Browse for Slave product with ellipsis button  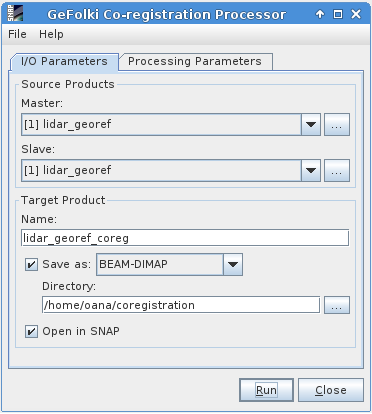[x=337, y=171]
